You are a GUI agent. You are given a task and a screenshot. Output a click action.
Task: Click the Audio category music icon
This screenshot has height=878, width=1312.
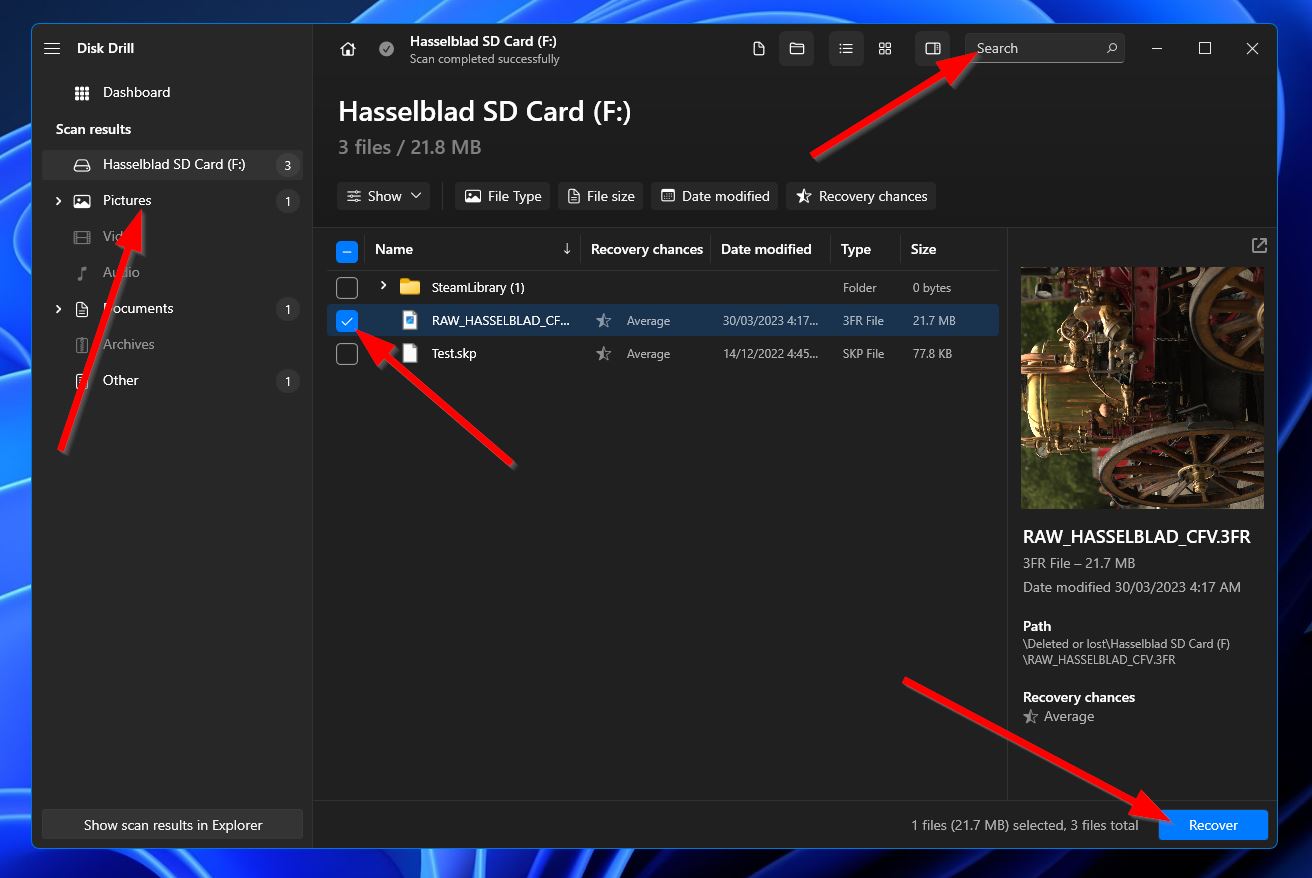(x=82, y=273)
